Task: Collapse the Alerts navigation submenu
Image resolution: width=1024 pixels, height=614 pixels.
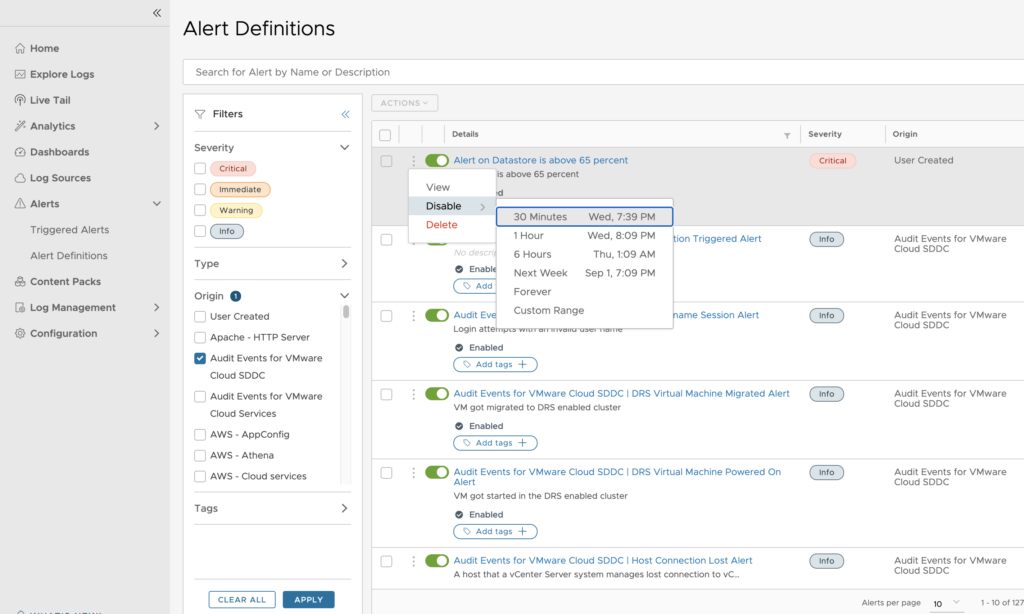Action: [x=157, y=204]
